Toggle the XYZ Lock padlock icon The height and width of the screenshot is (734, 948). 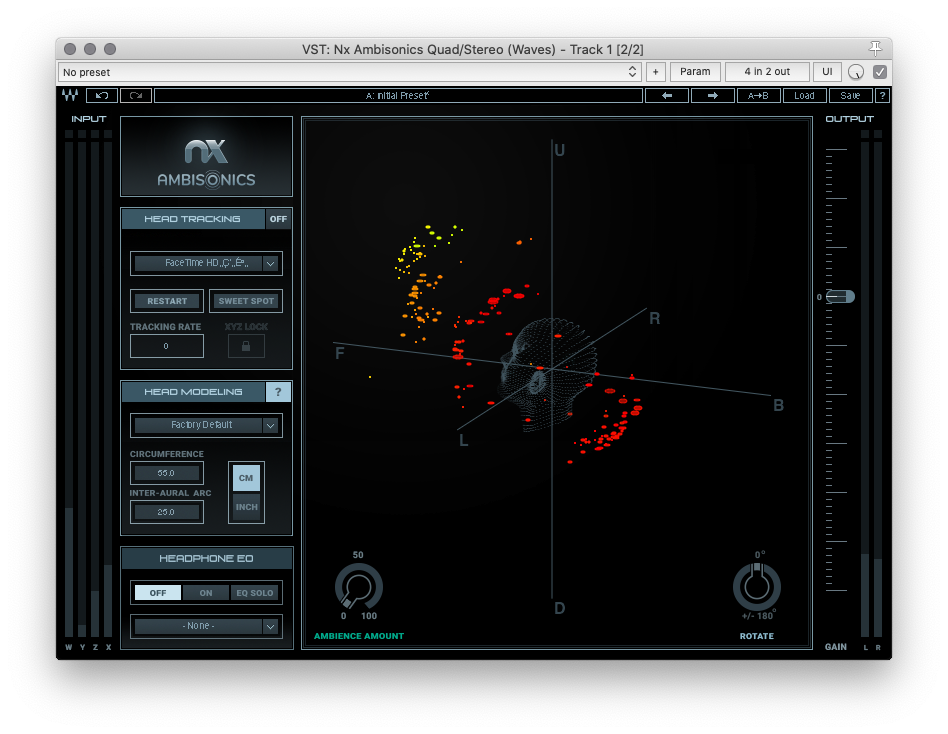click(246, 346)
